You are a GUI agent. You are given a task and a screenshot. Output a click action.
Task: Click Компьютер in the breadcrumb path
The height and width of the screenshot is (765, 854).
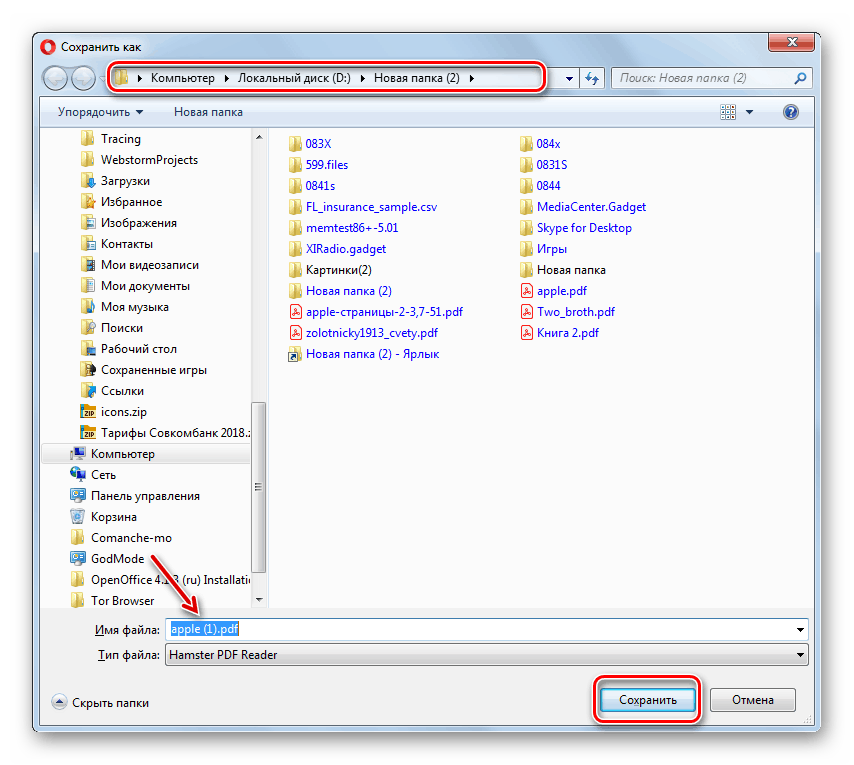[x=182, y=78]
